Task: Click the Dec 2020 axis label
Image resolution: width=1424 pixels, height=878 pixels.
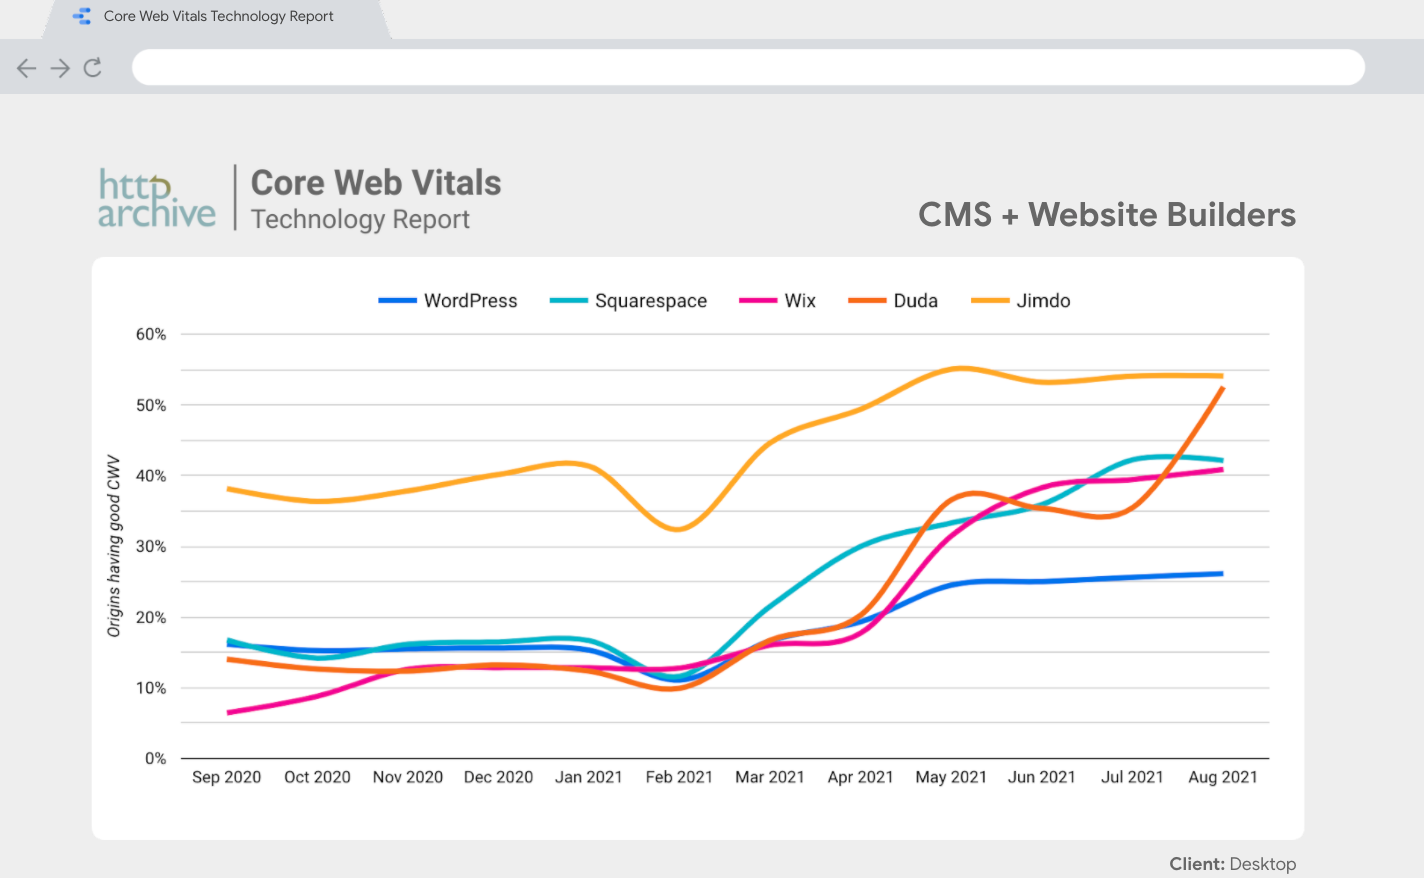Action: tap(498, 777)
